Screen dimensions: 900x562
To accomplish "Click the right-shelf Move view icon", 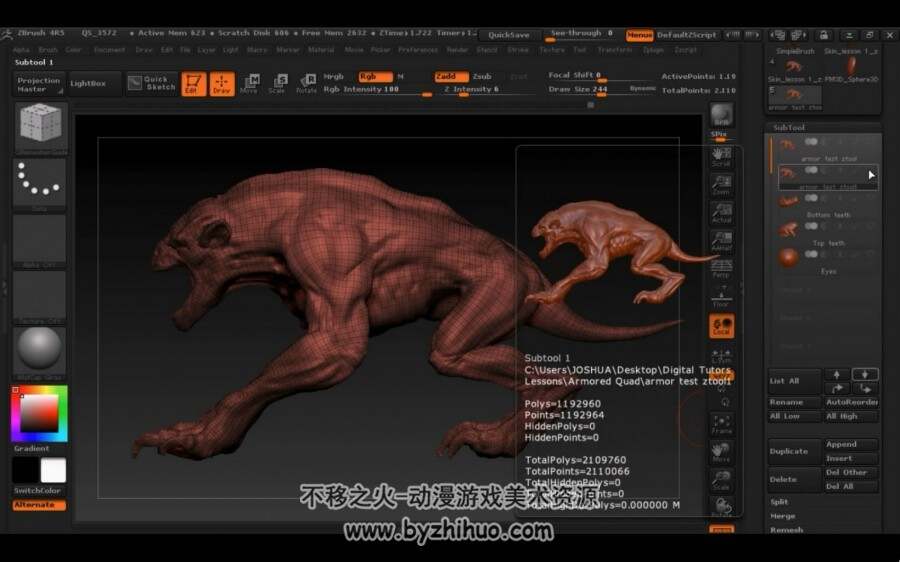I will pos(721,452).
